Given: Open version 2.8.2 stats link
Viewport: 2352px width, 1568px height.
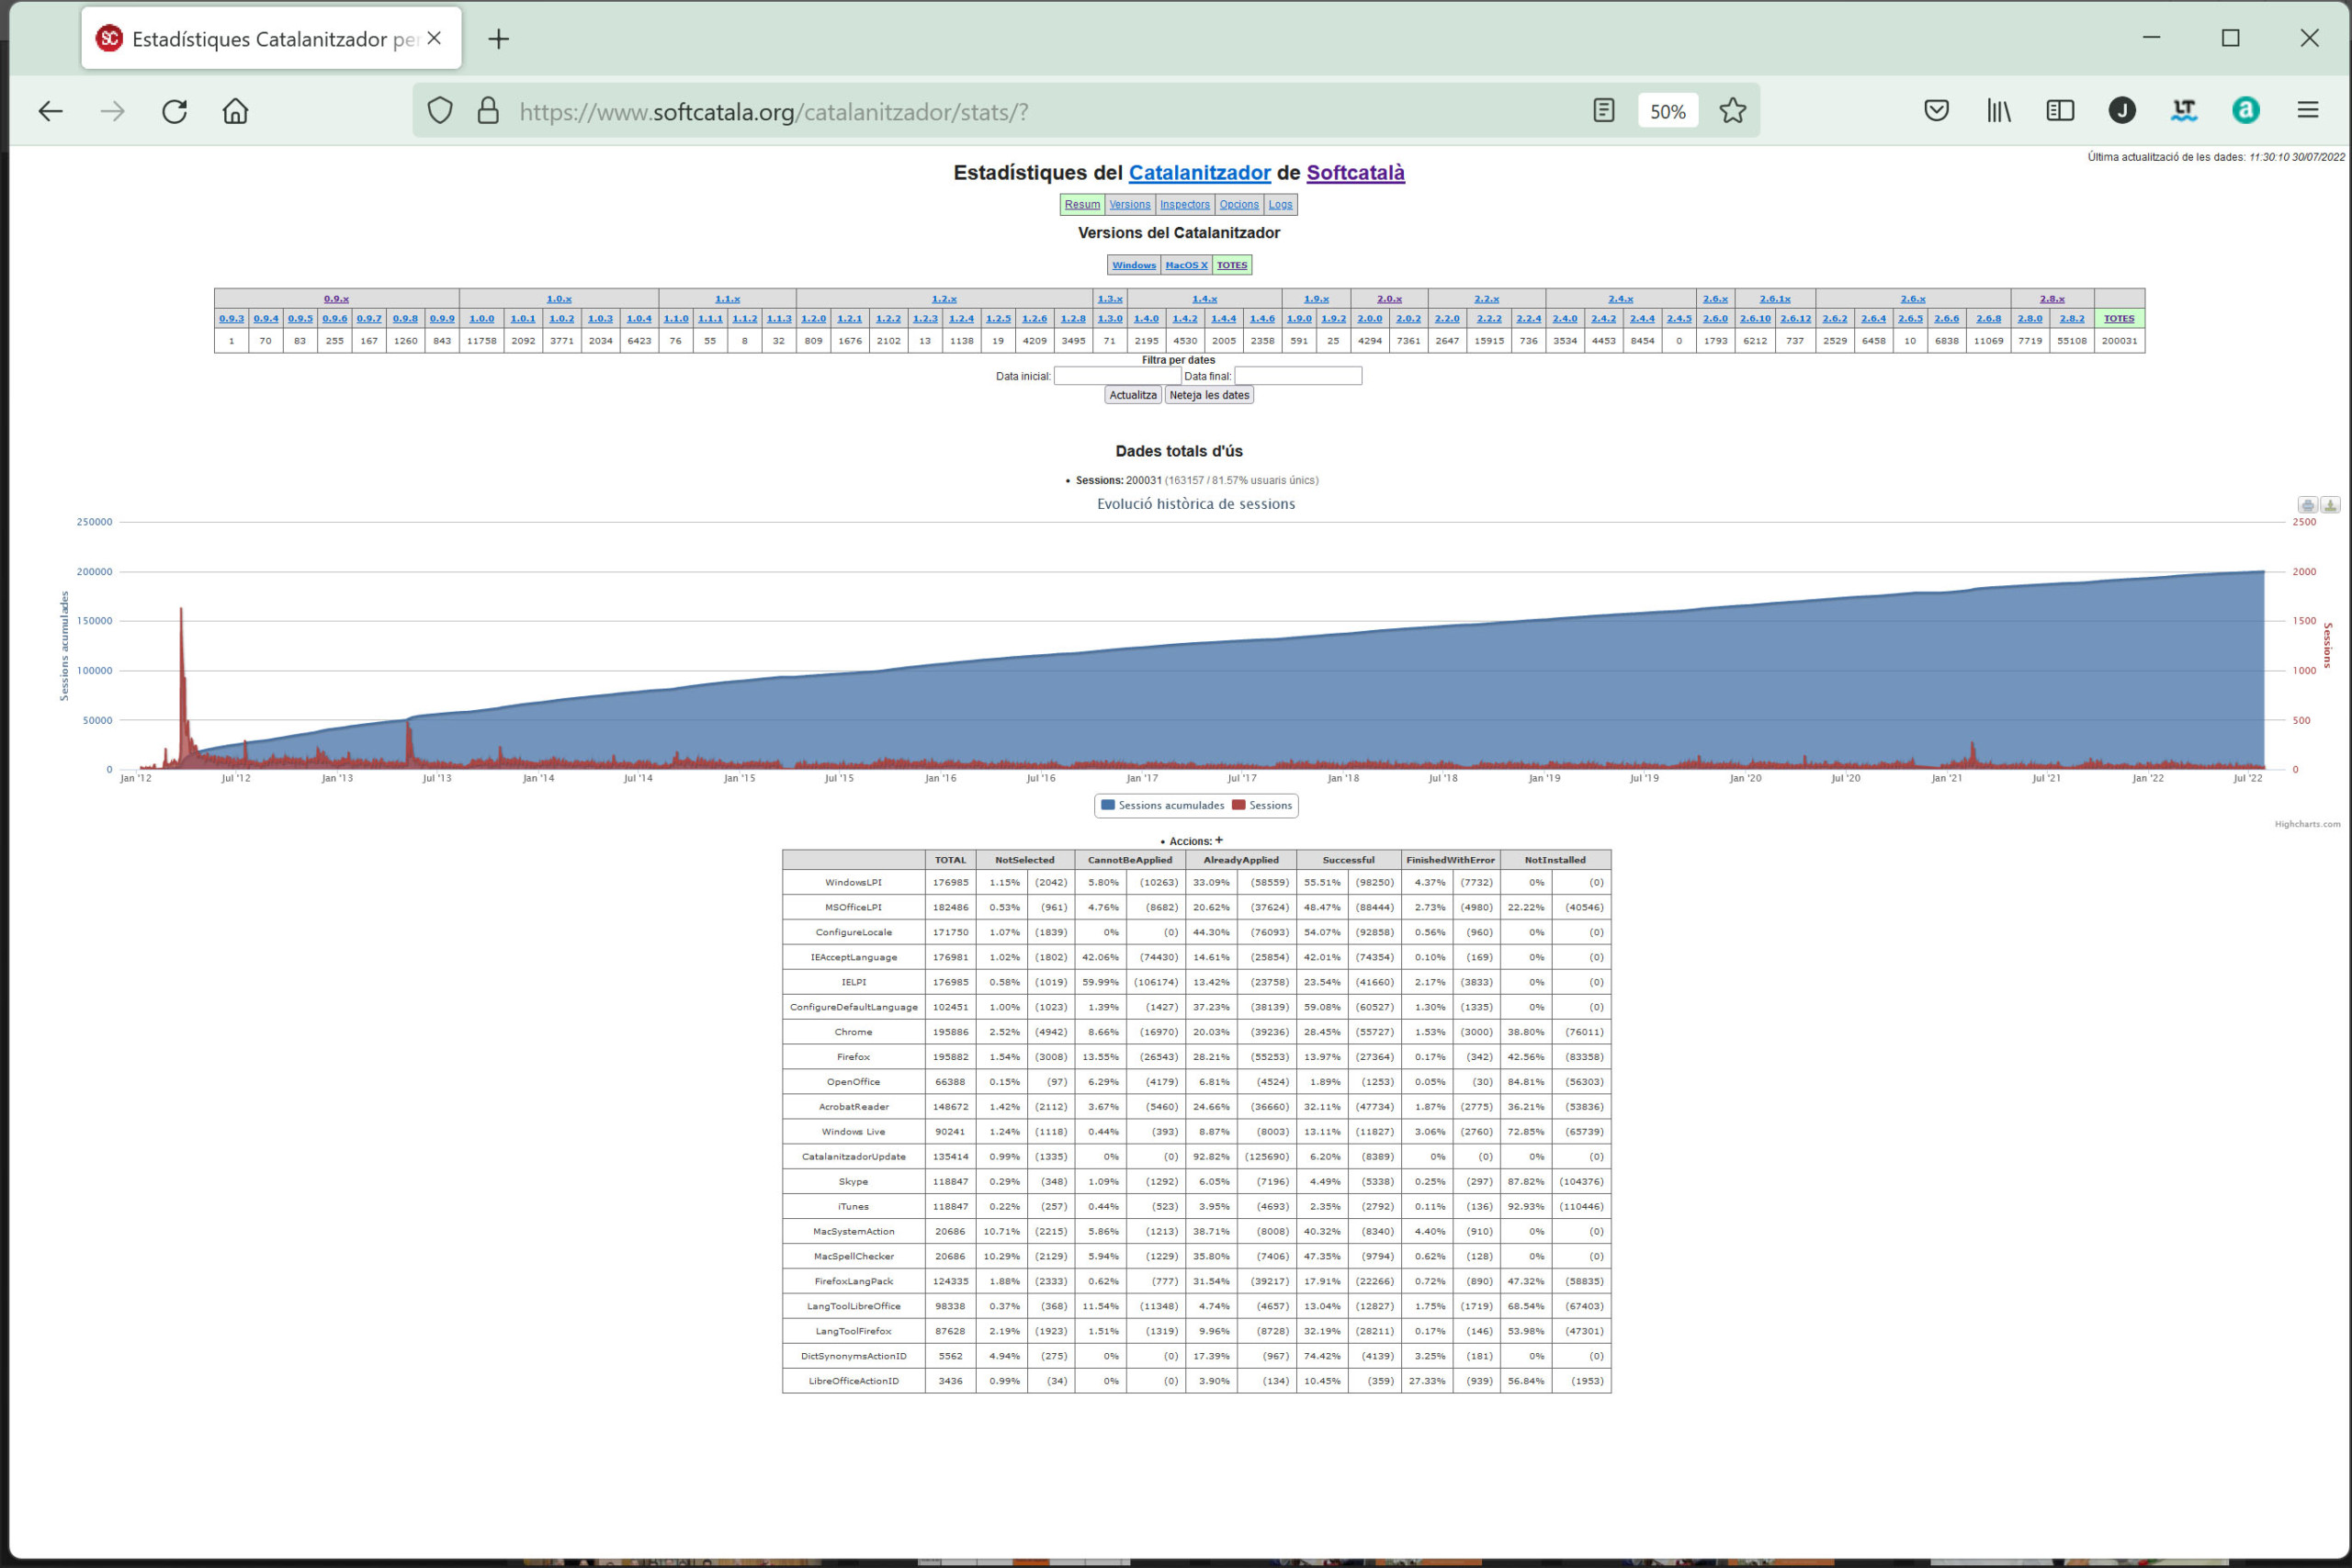Looking at the screenshot, I should click(x=2072, y=319).
